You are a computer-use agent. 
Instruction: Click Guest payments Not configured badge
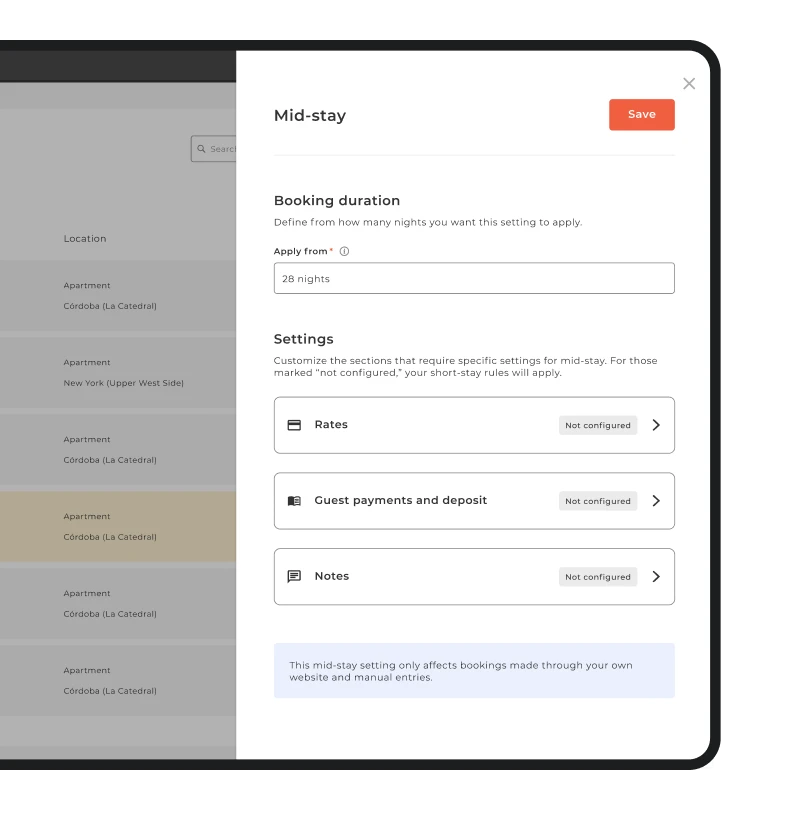coord(598,501)
